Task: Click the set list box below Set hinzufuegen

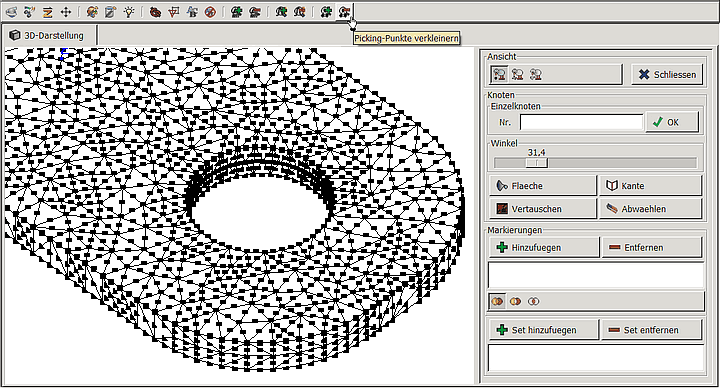Action: tap(596, 358)
